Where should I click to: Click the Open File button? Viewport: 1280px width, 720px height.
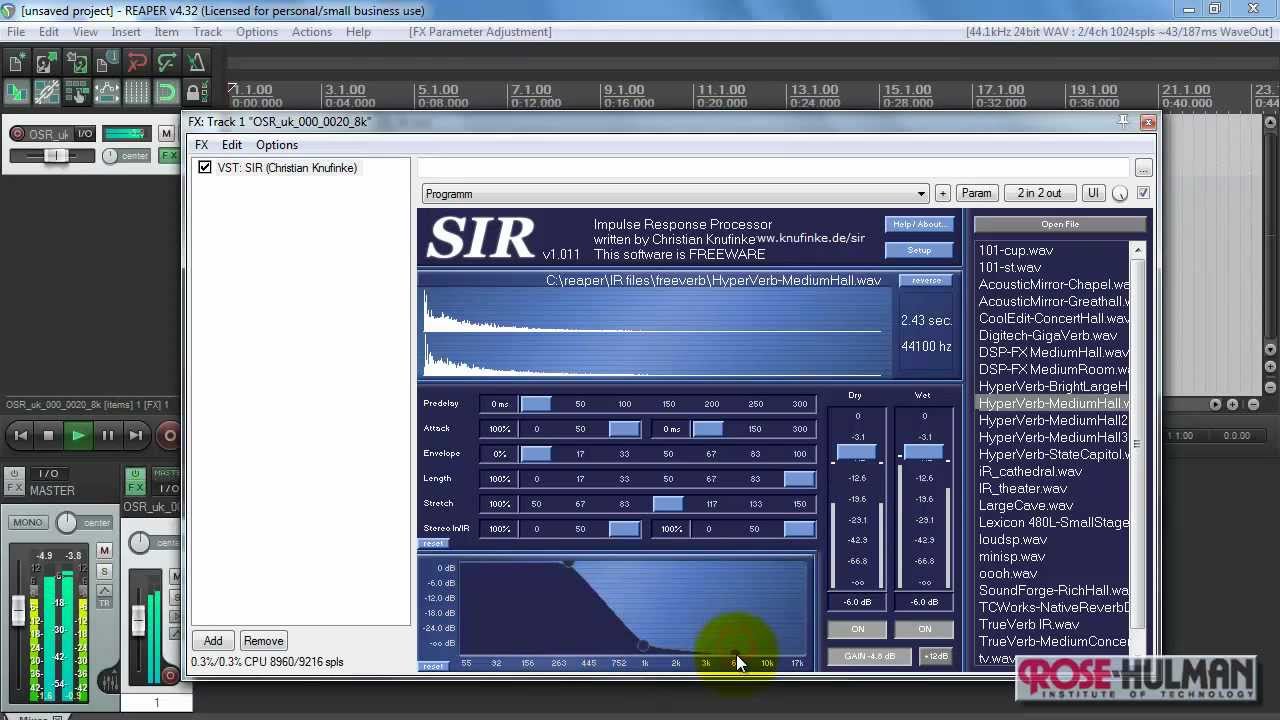(x=1060, y=224)
